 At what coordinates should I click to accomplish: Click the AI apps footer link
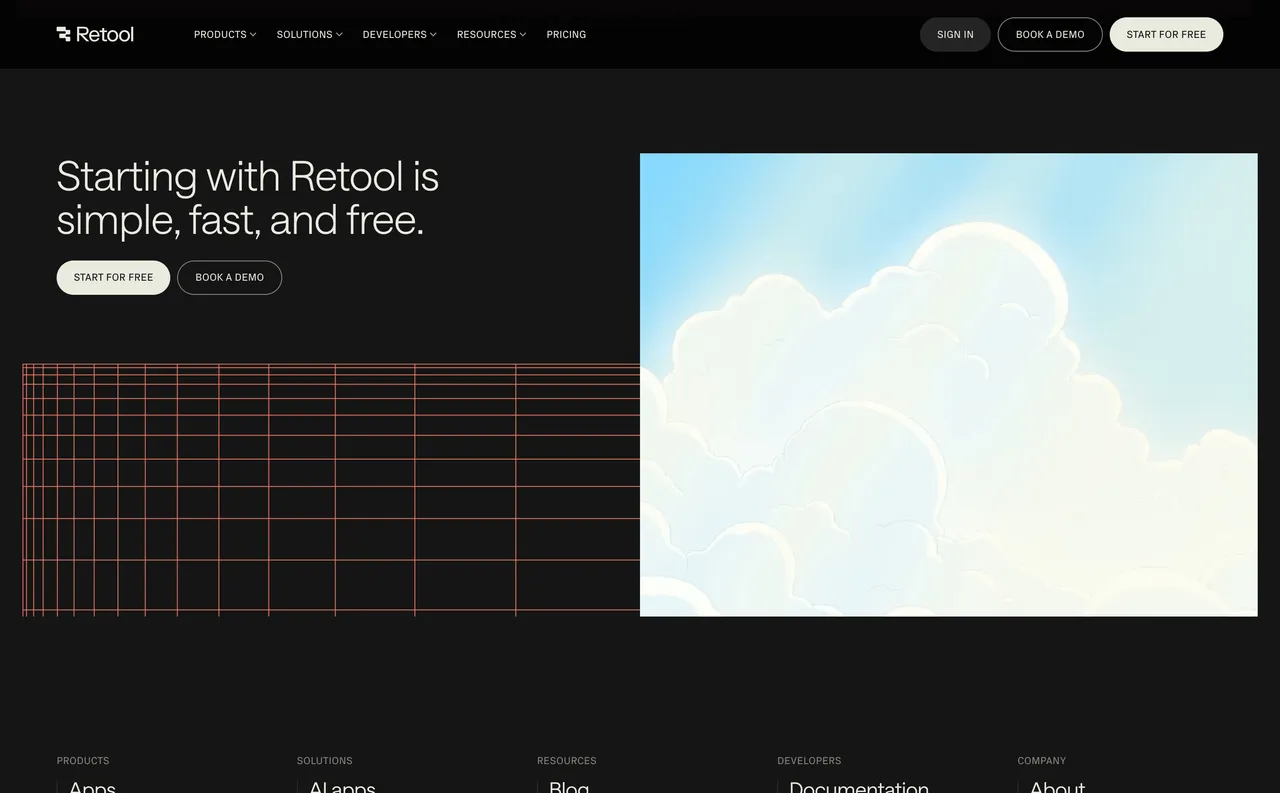(342, 788)
